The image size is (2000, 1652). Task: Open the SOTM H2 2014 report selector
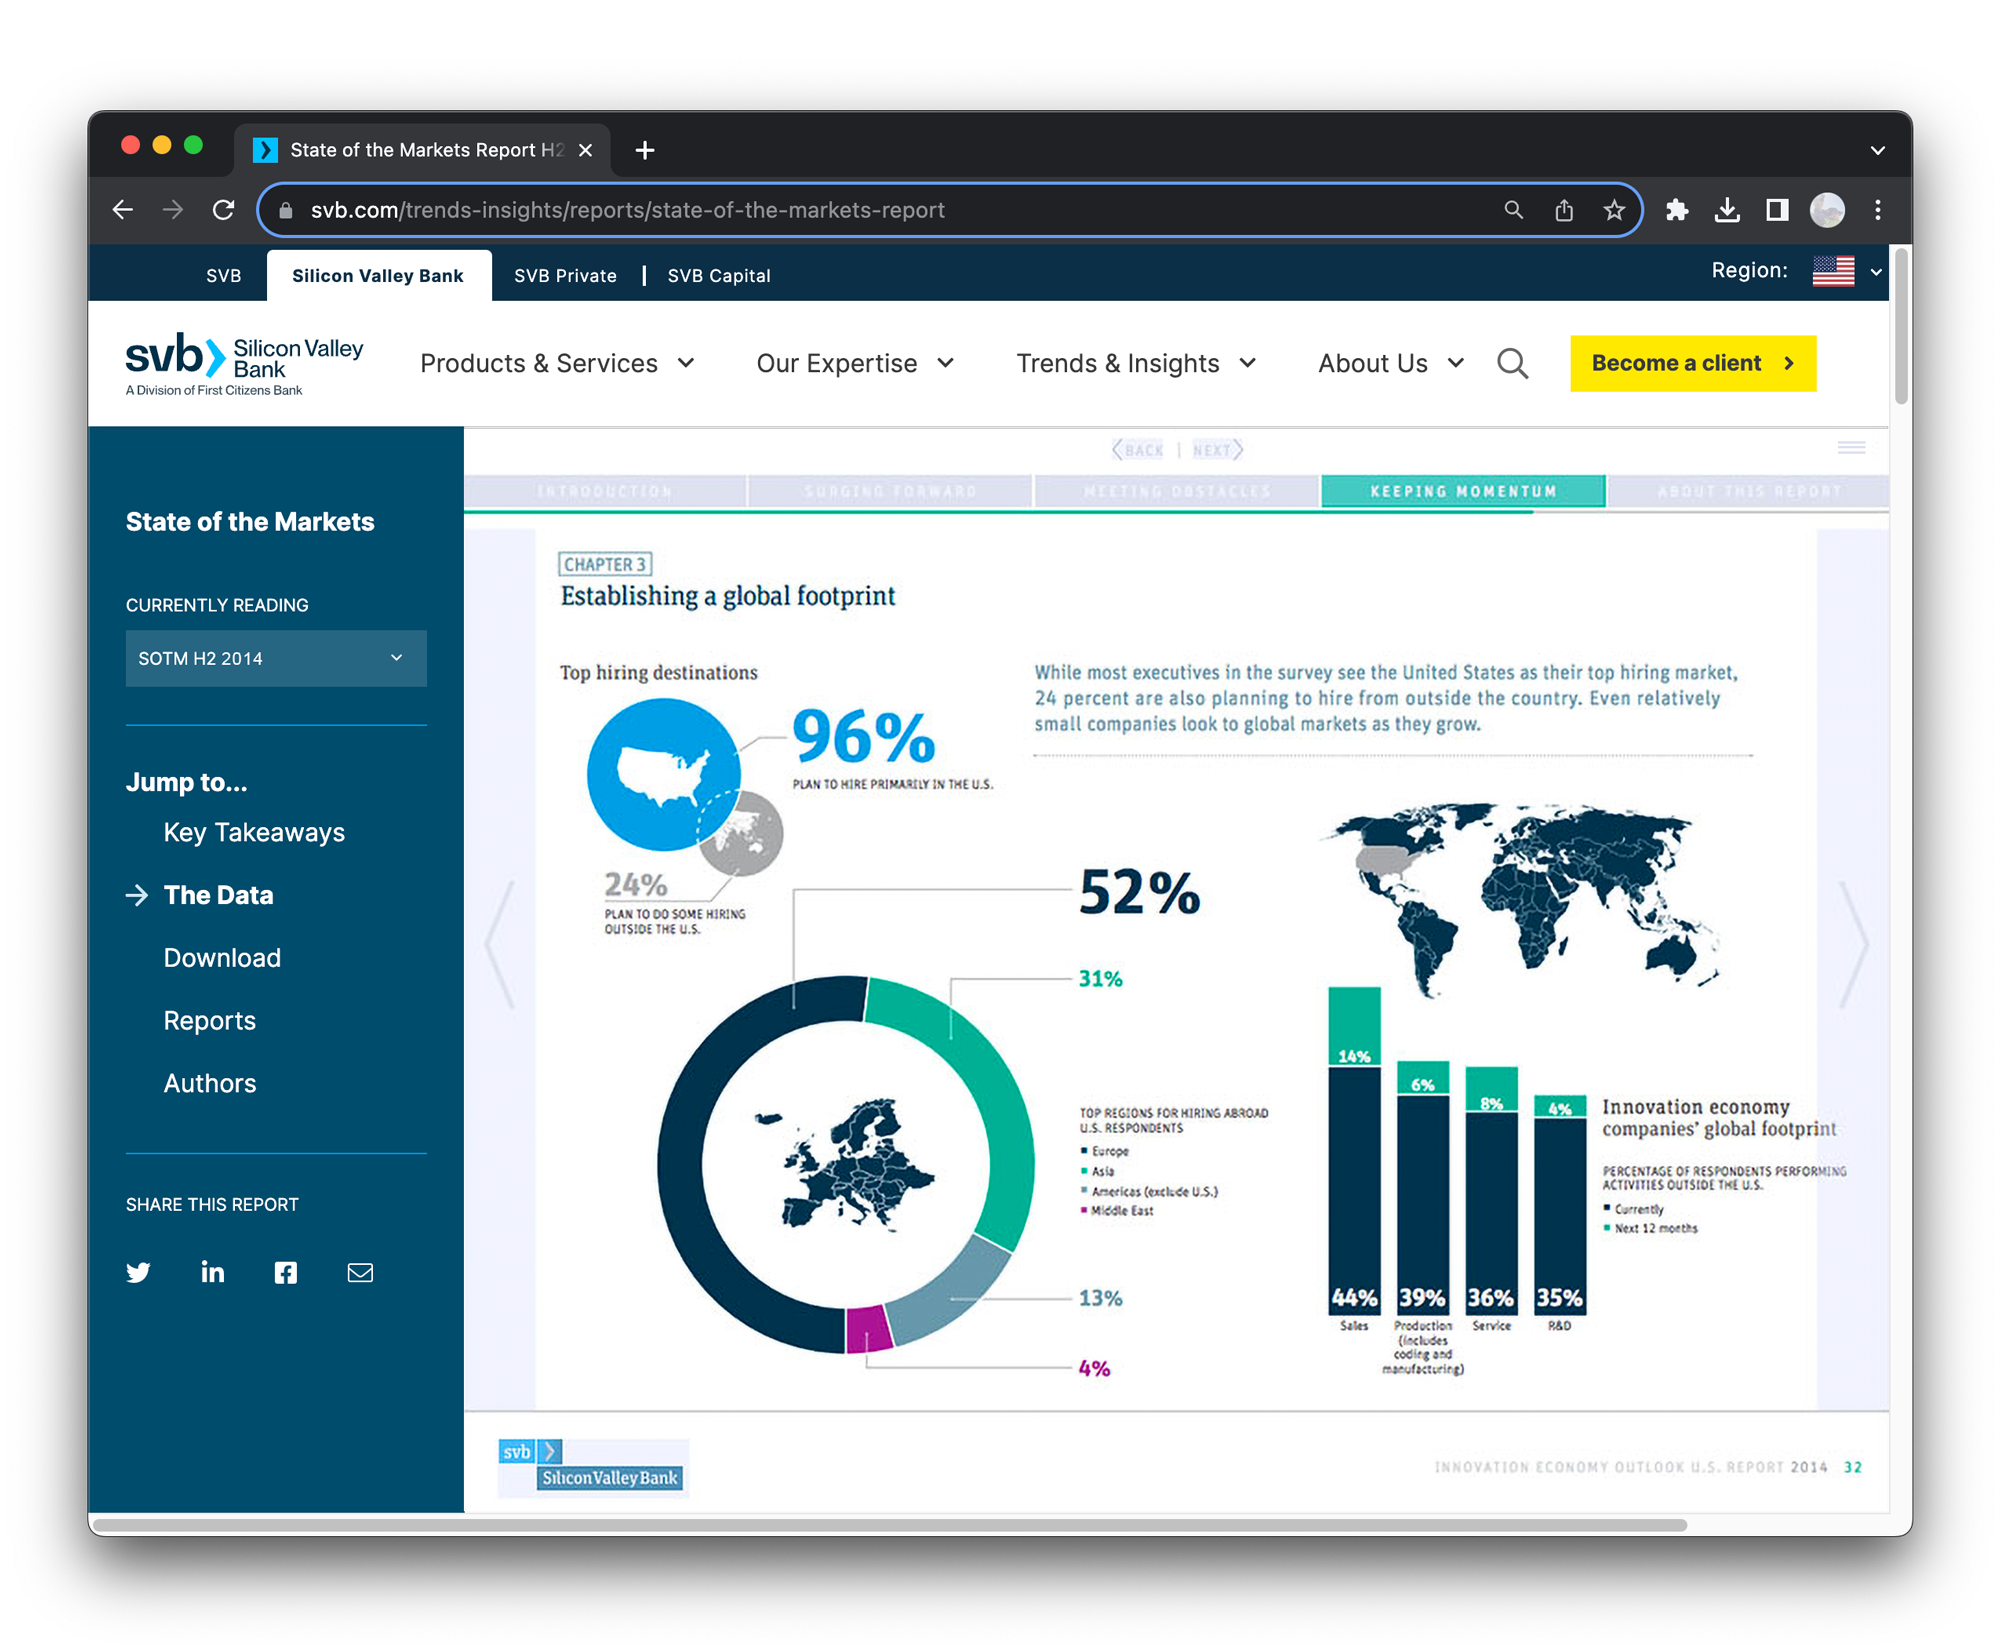click(276, 658)
